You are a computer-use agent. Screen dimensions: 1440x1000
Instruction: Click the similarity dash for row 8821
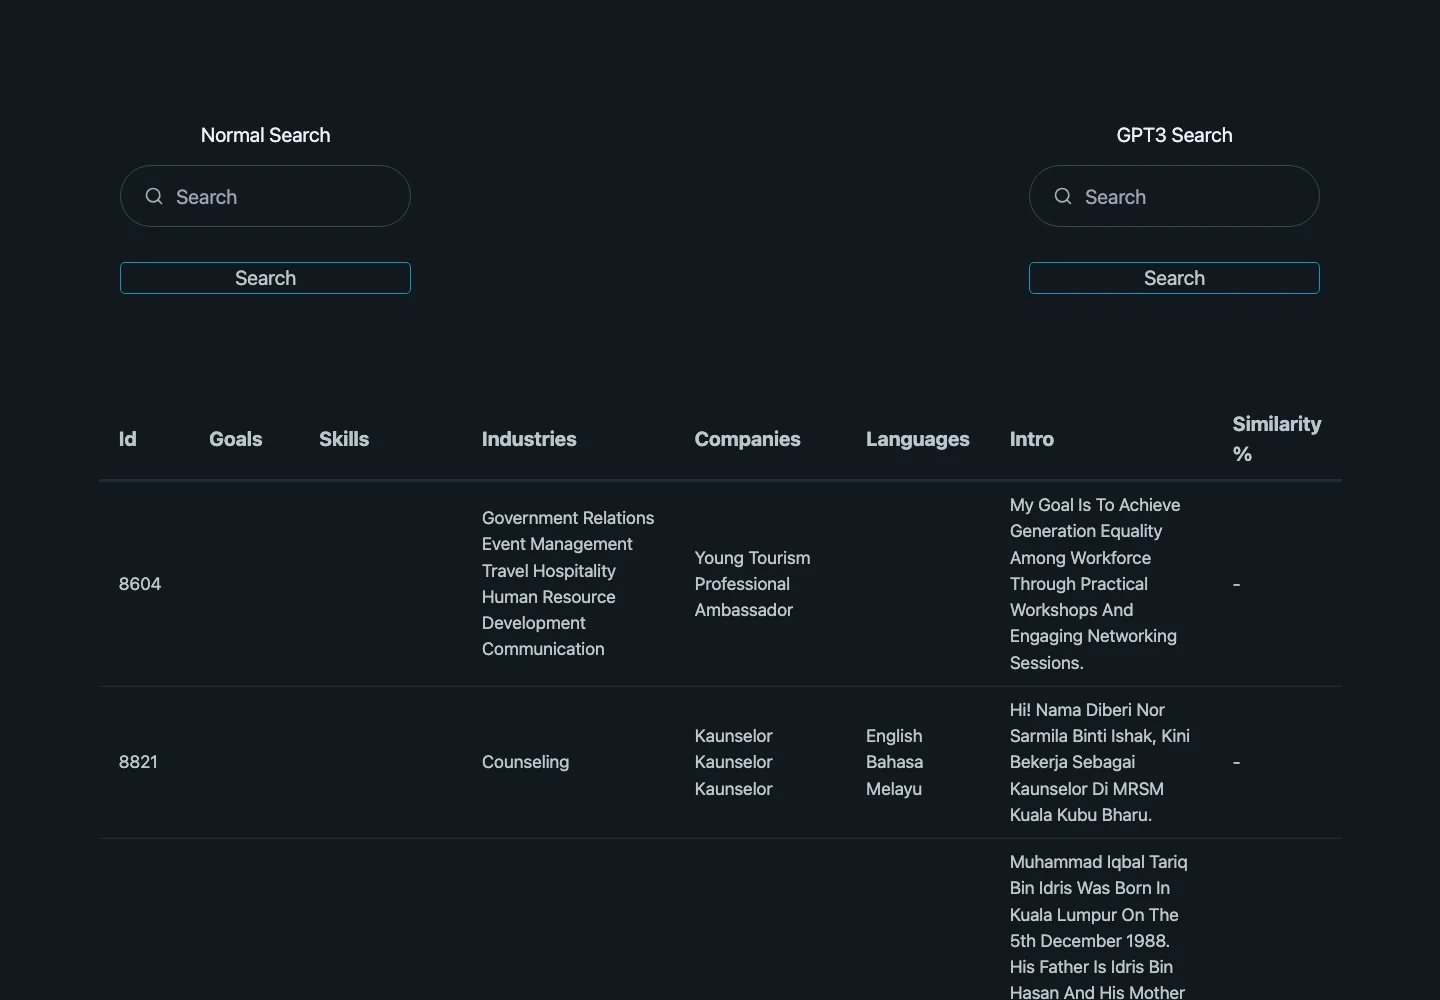click(1236, 762)
